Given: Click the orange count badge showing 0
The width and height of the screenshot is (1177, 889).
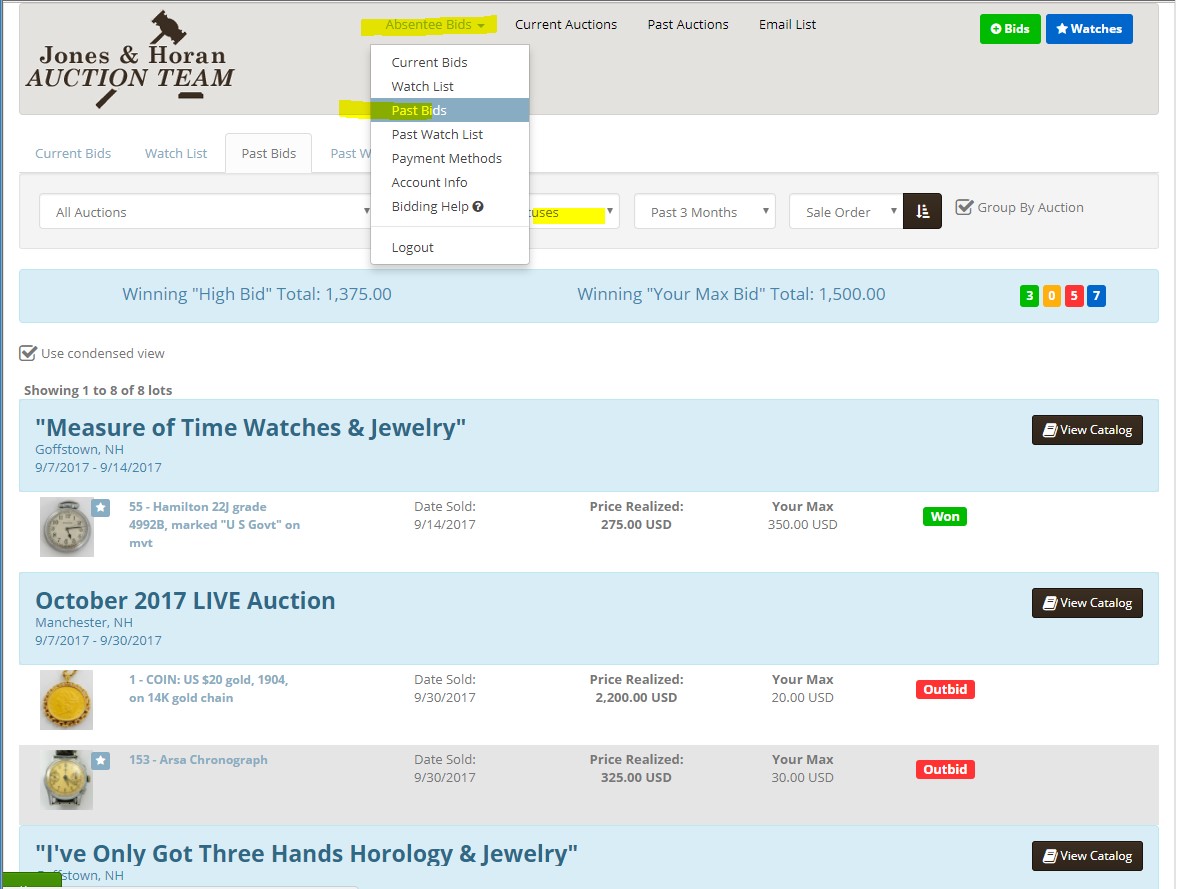Looking at the screenshot, I should (x=1051, y=296).
